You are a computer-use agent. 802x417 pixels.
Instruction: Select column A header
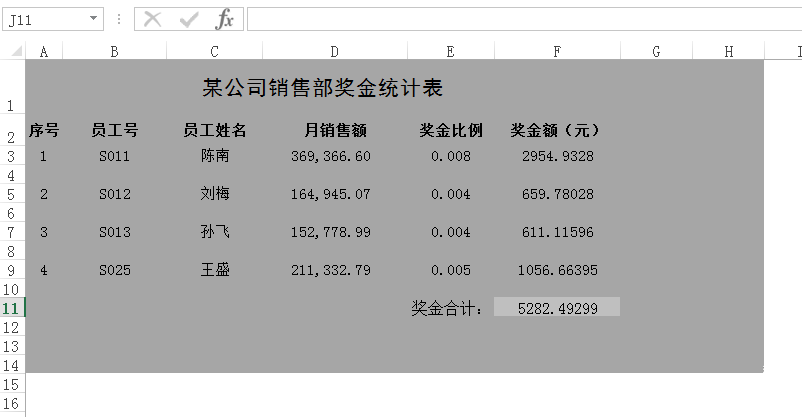coord(44,52)
